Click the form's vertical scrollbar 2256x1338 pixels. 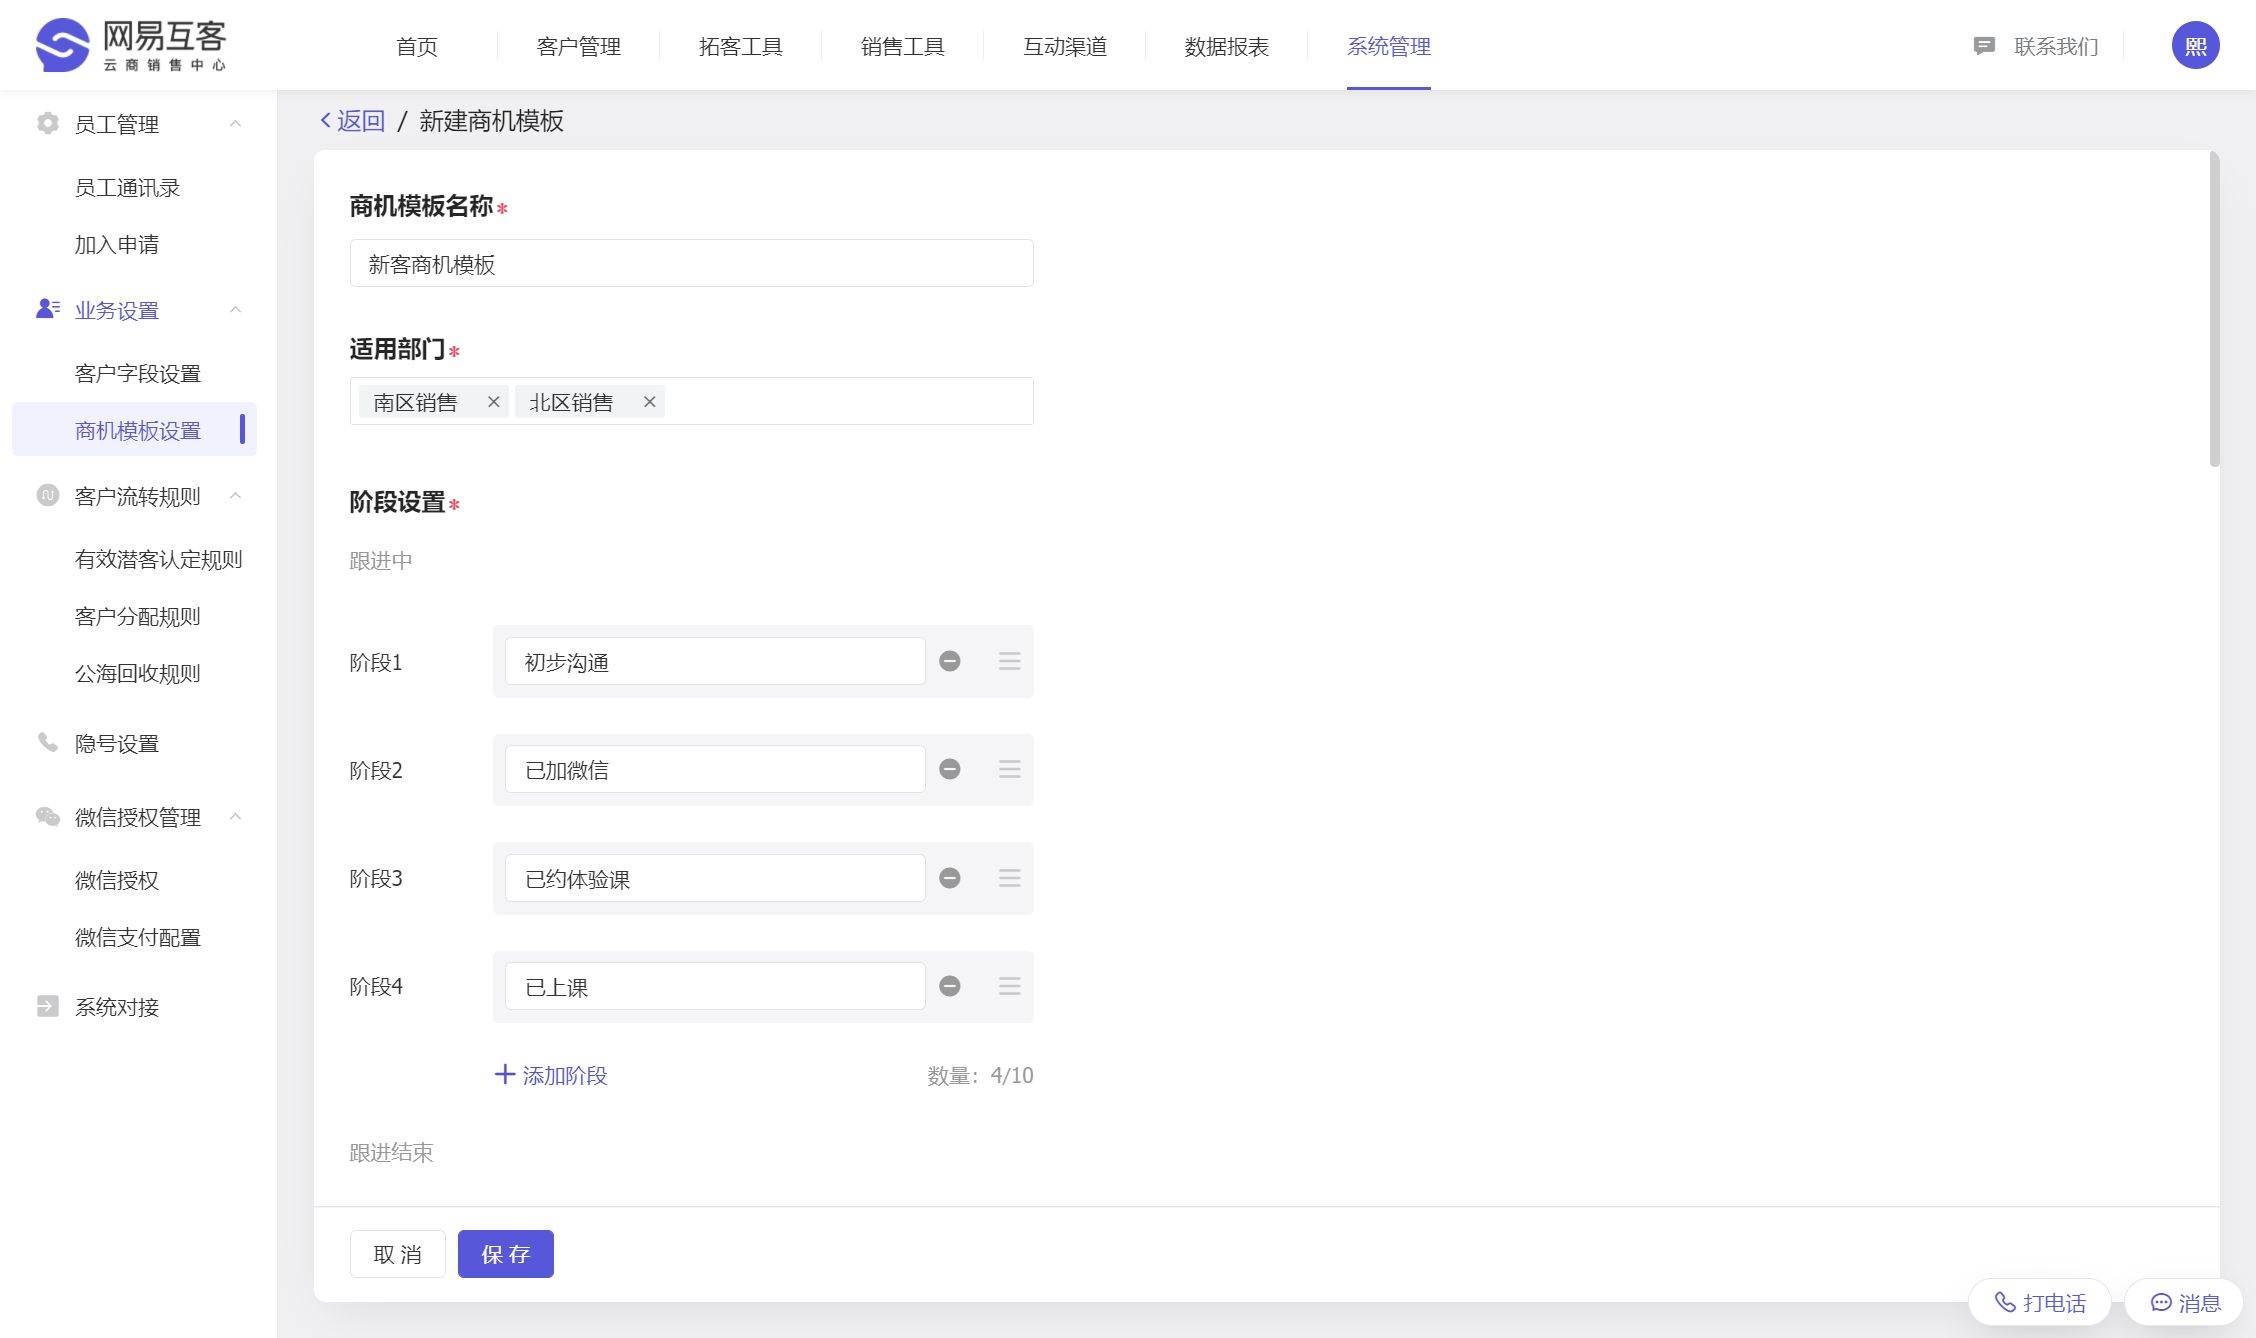(2214, 310)
